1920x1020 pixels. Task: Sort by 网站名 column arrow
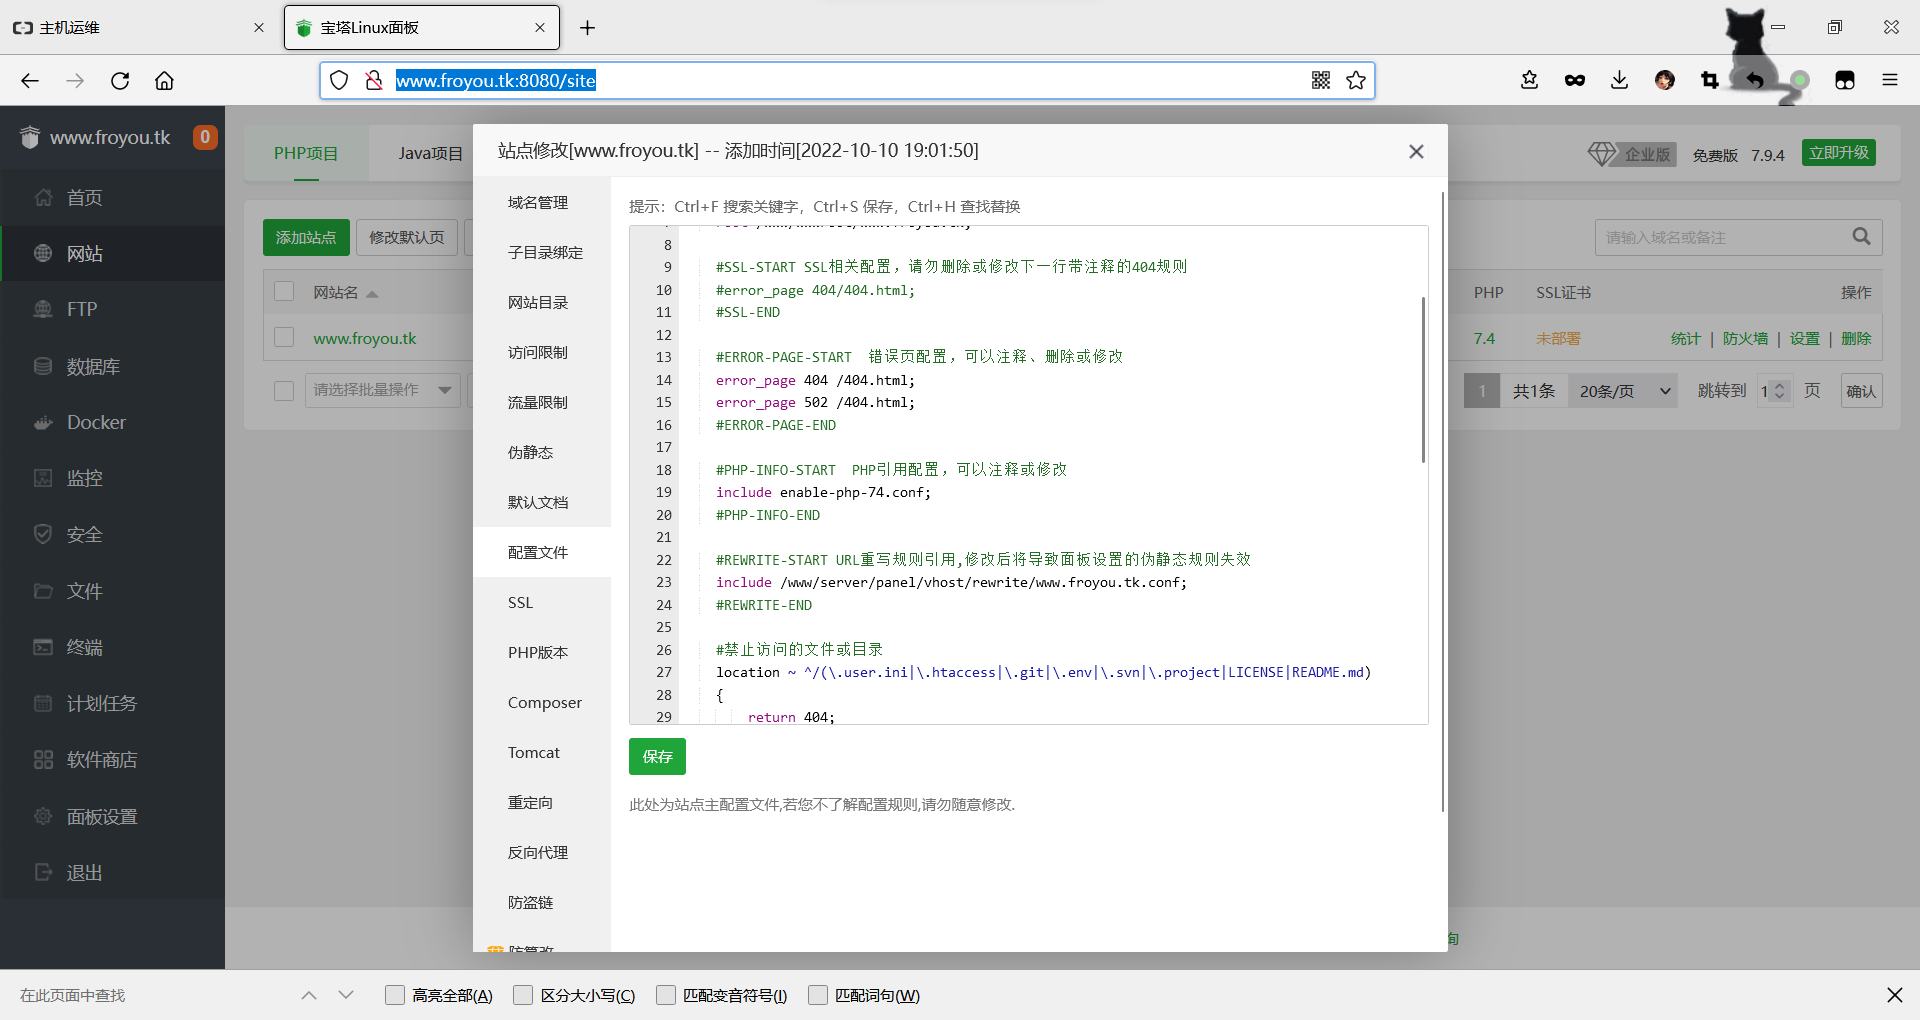tap(372, 293)
